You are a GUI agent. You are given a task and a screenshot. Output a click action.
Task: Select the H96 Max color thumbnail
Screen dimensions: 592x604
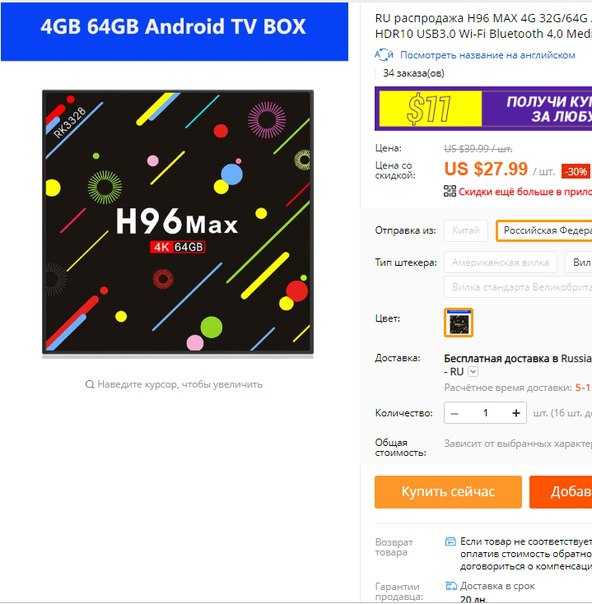click(x=458, y=322)
